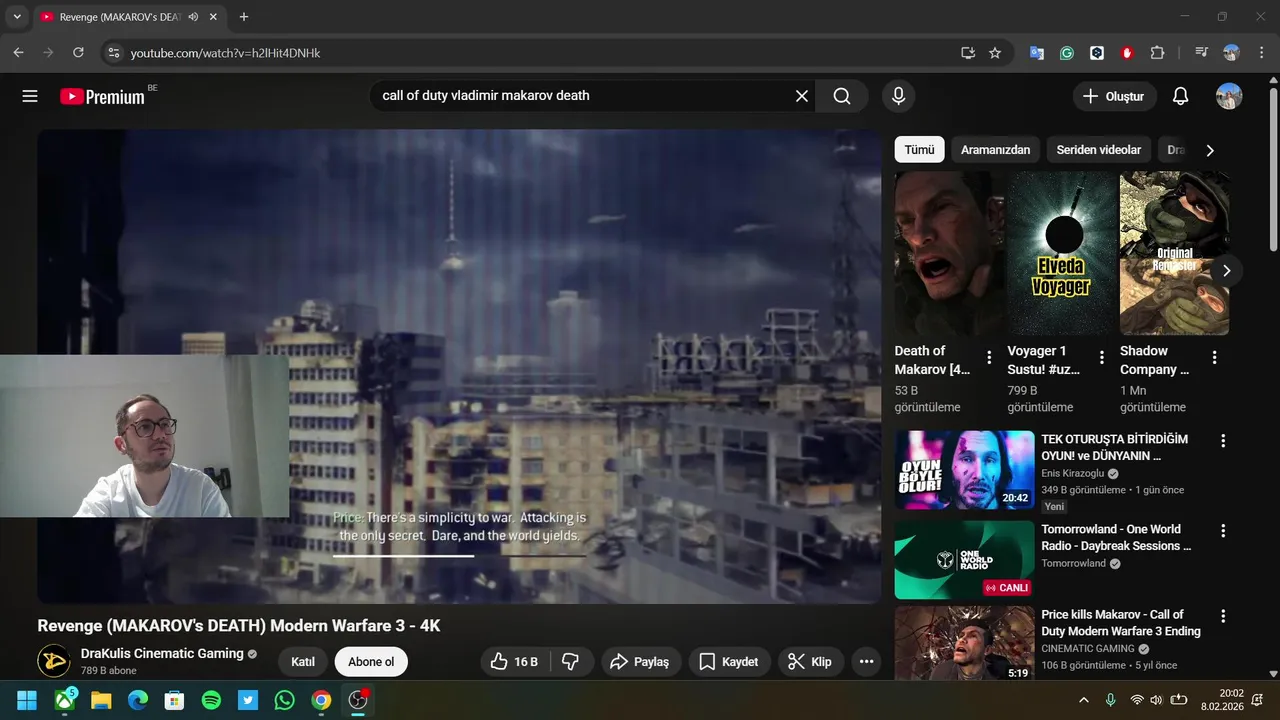
Task: Show more filter chips with right arrow
Action: click(x=1209, y=150)
